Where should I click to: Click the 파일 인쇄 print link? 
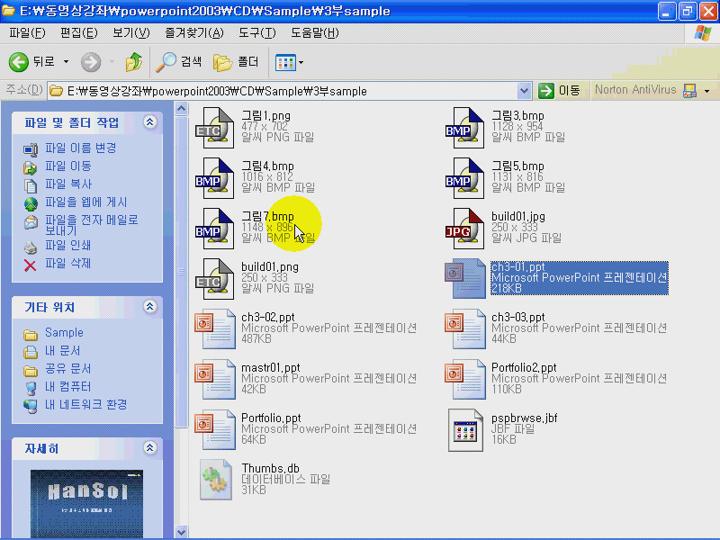pos(68,245)
